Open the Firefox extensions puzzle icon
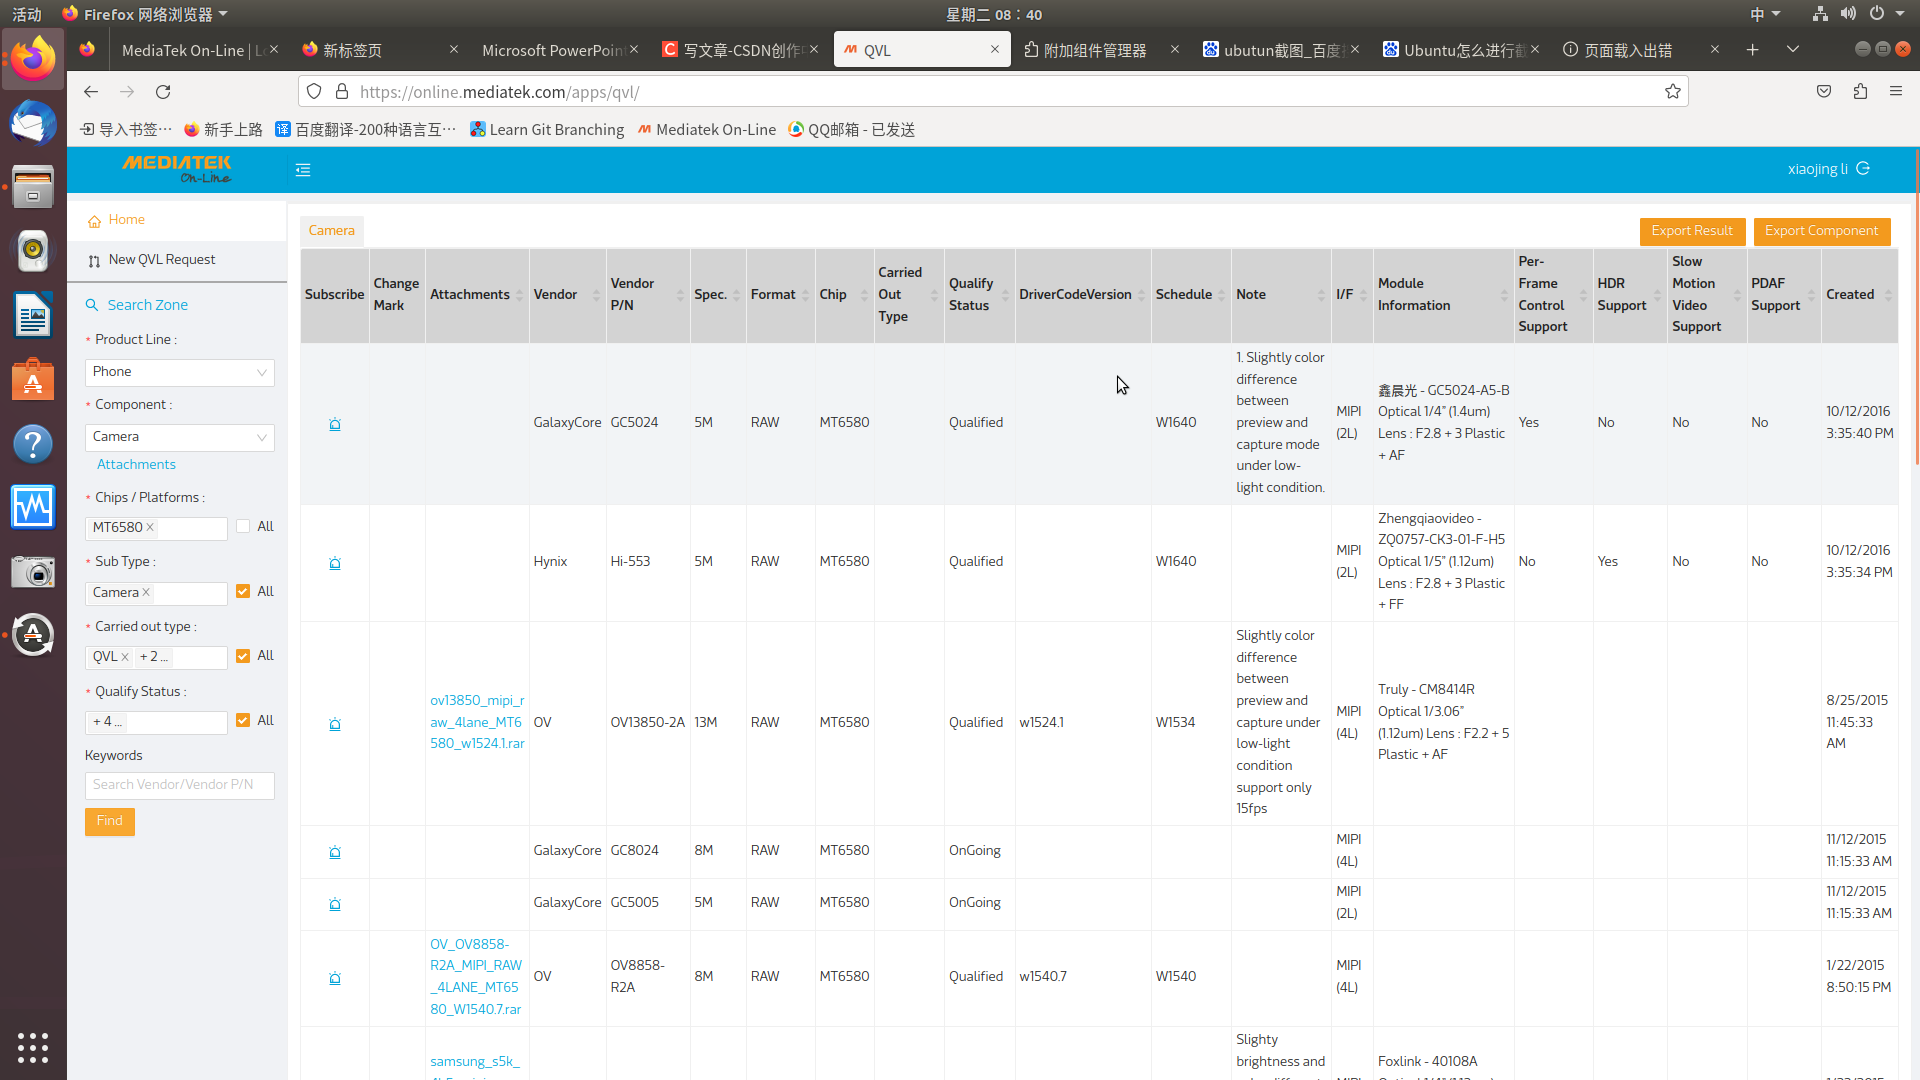Viewport: 1920px width, 1080px height. tap(1860, 92)
